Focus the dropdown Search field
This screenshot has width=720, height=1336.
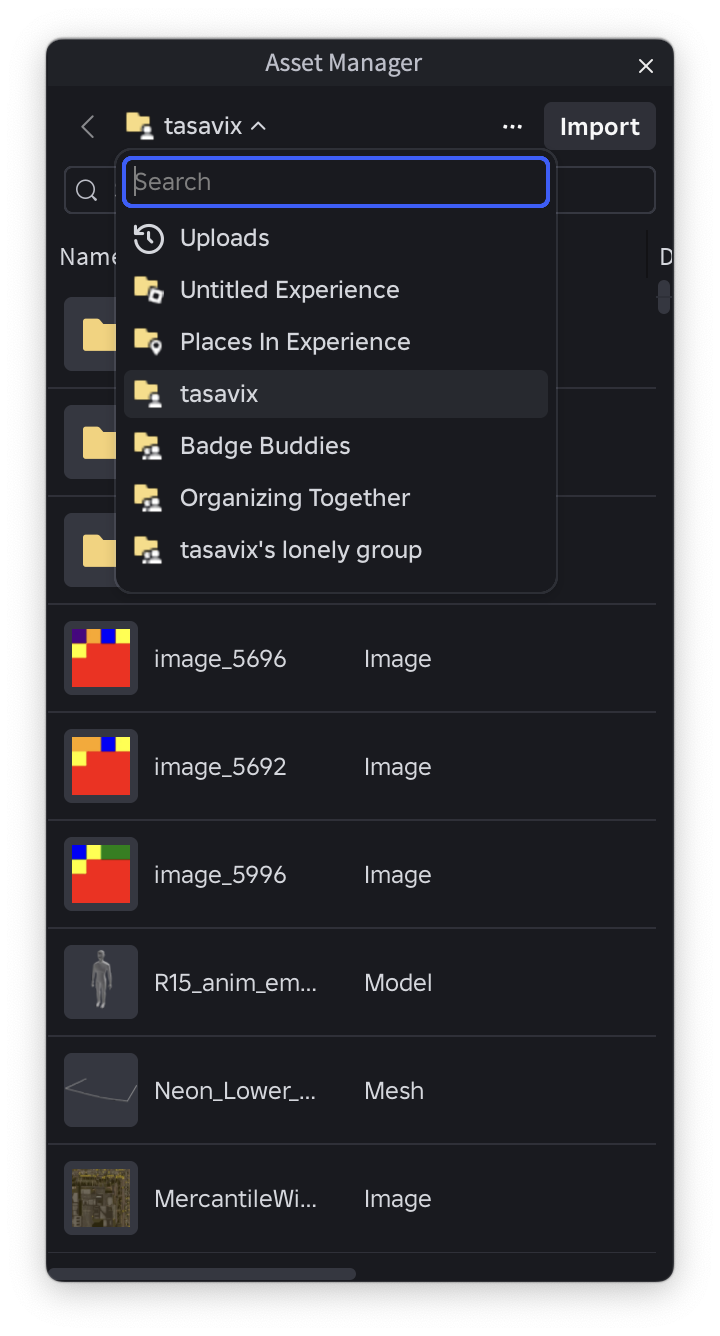click(x=336, y=182)
